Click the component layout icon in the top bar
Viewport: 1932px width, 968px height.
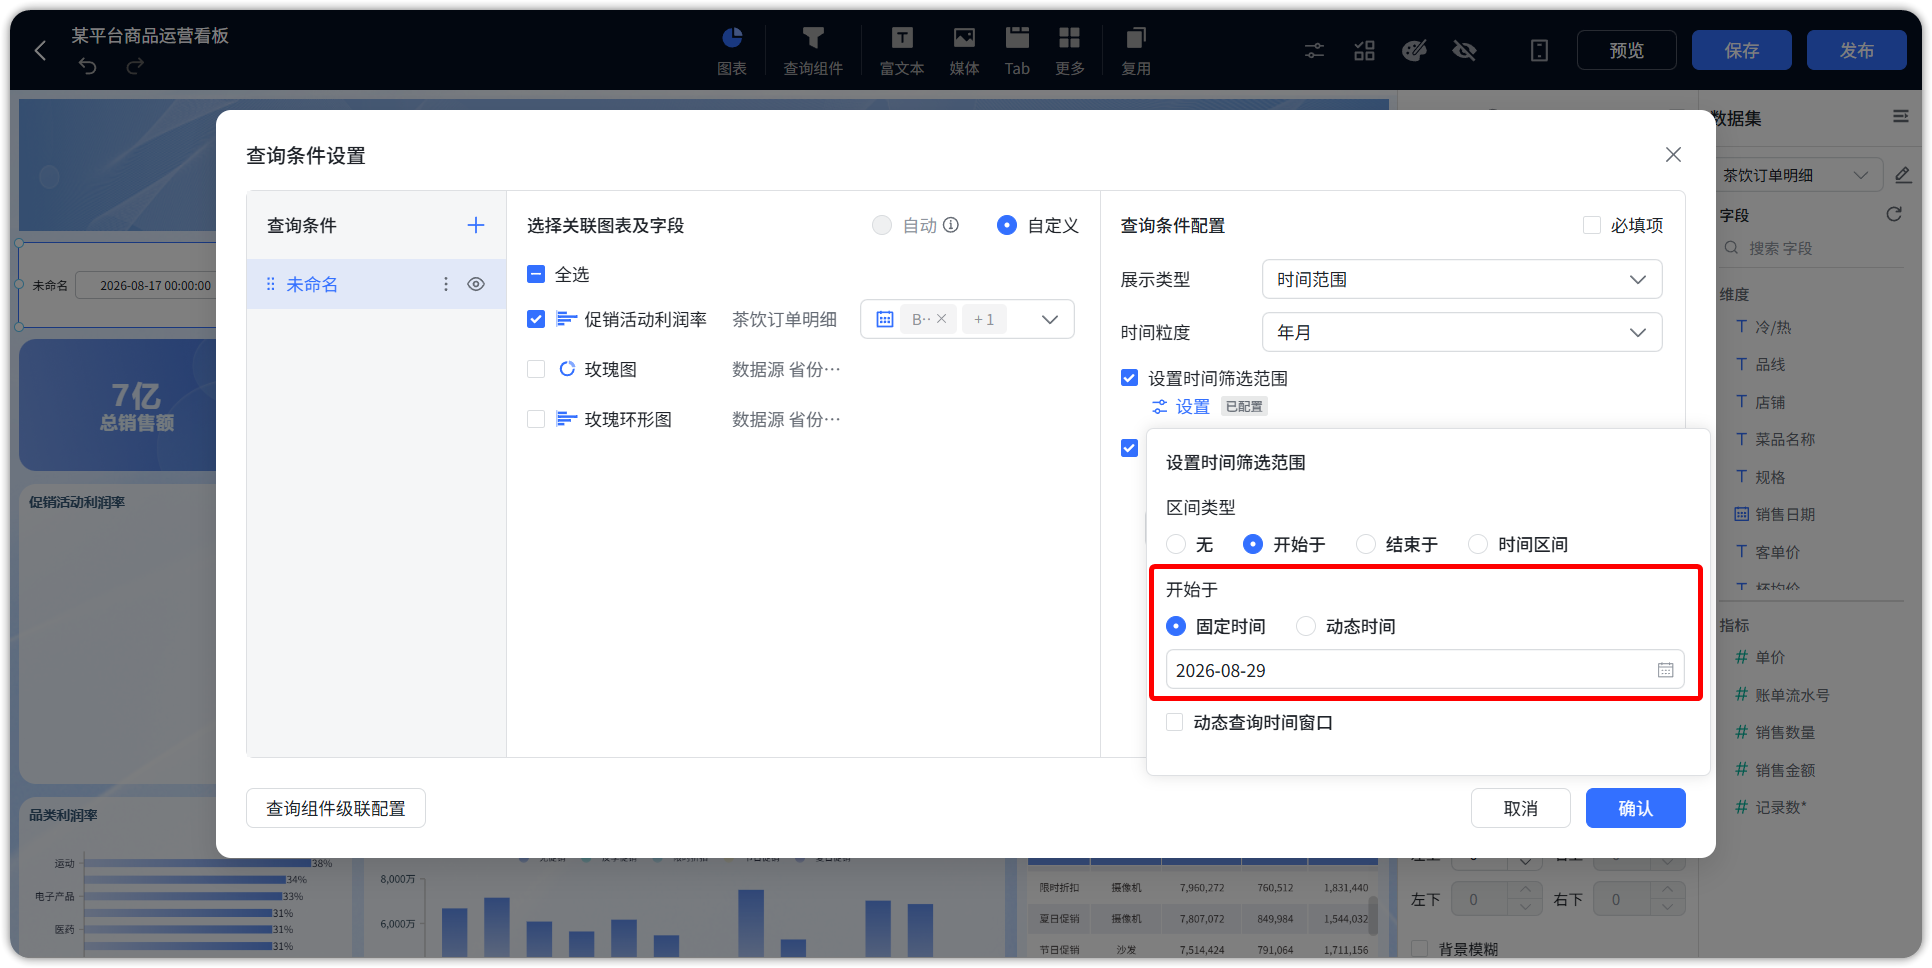[1365, 50]
